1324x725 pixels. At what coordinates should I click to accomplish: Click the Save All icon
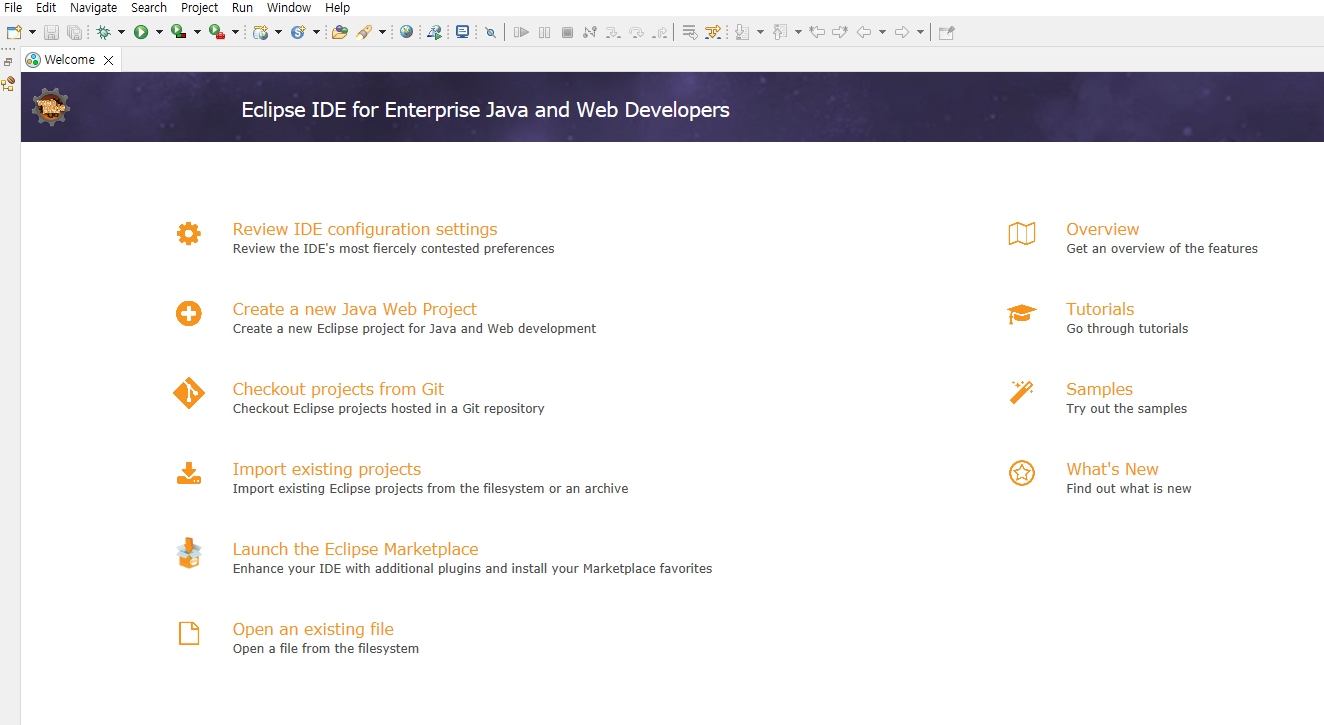click(x=74, y=32)
